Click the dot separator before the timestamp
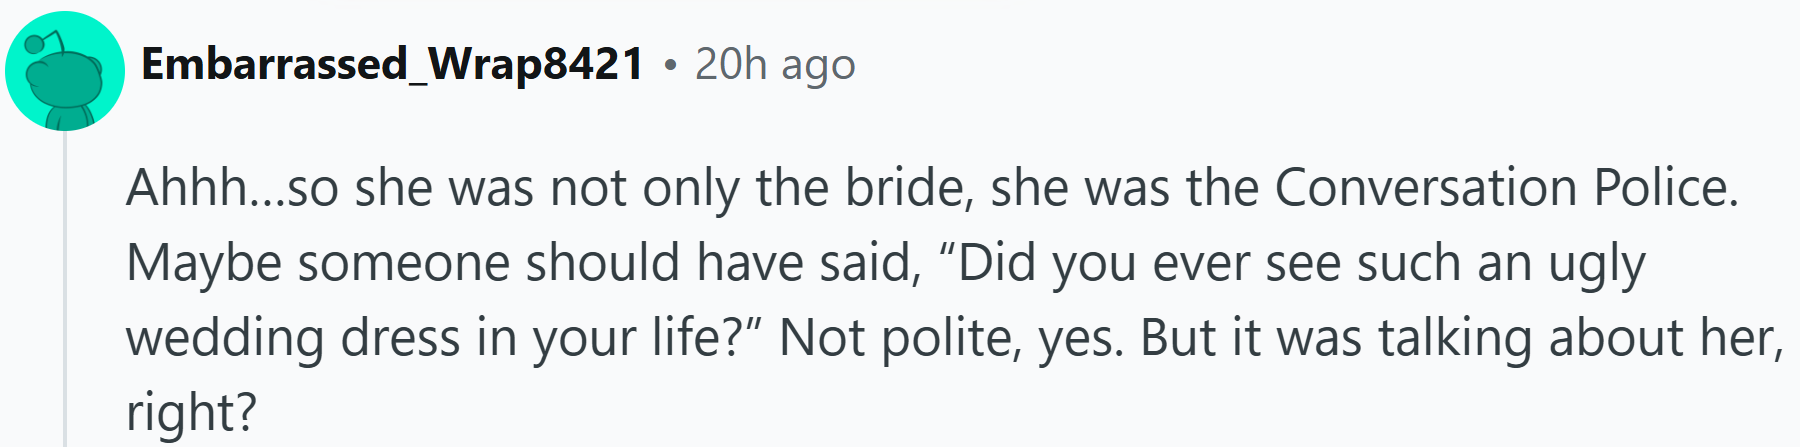Viewport: 1800px width, 447px height. tap(670, 66)
